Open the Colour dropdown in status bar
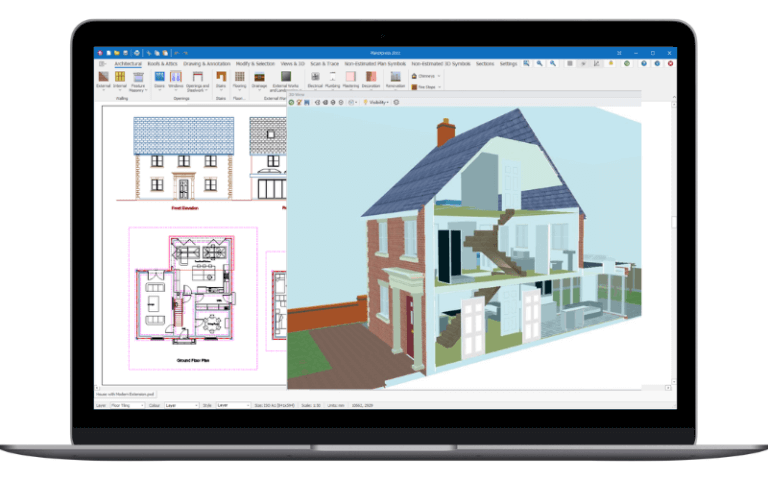Screen dimensions: 768x480 click(181, 406)
